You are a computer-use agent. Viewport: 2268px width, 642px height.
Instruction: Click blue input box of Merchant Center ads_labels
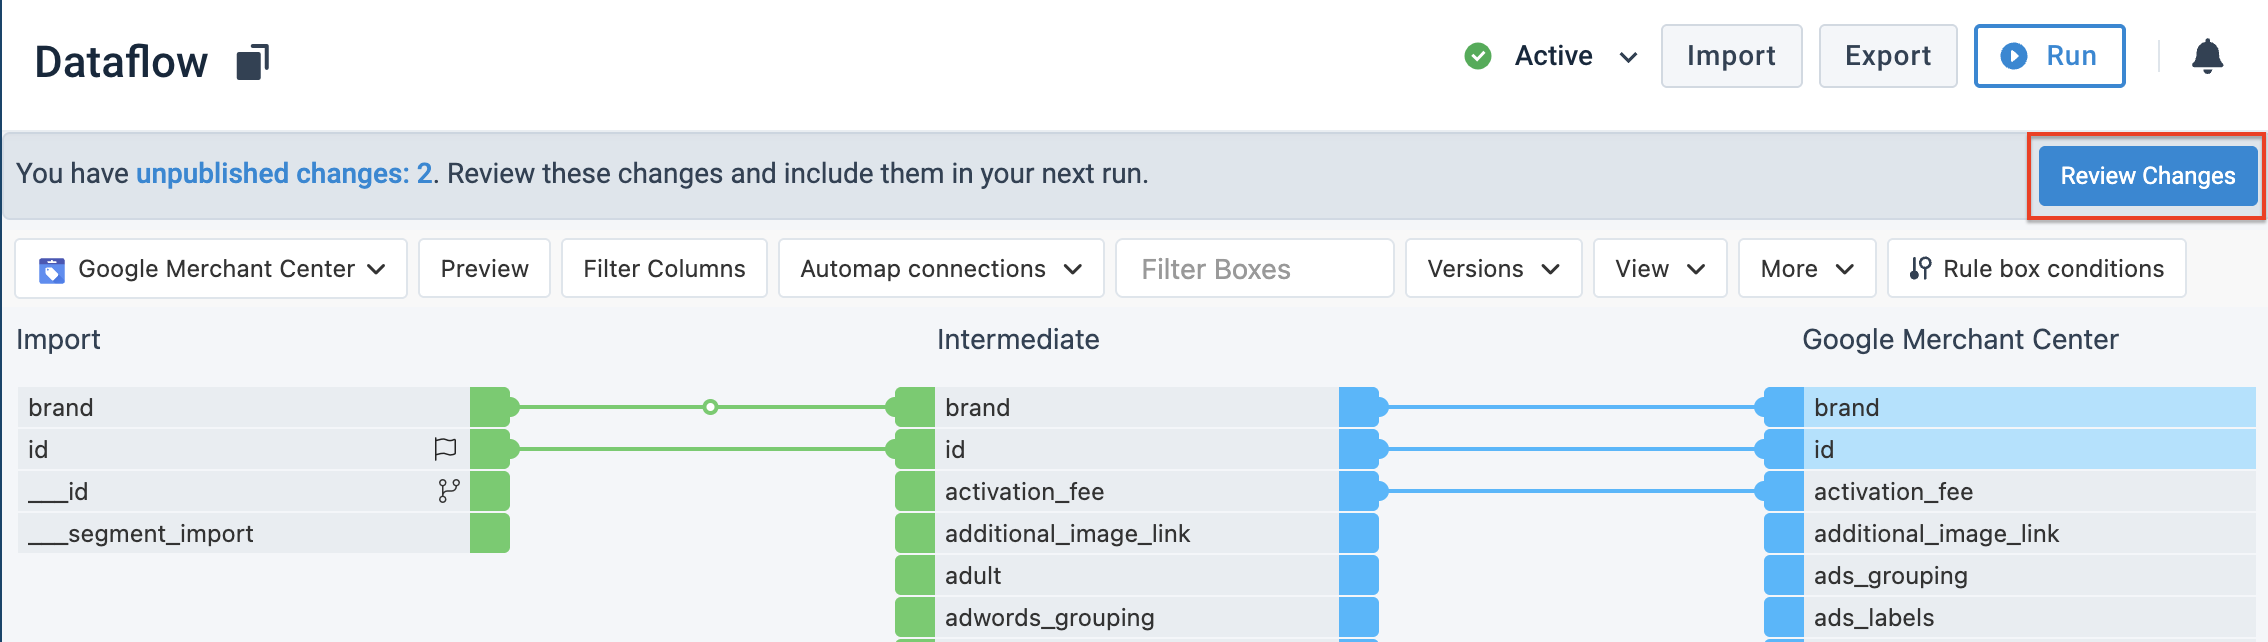pyautogui.click(x=1784, y=617)
